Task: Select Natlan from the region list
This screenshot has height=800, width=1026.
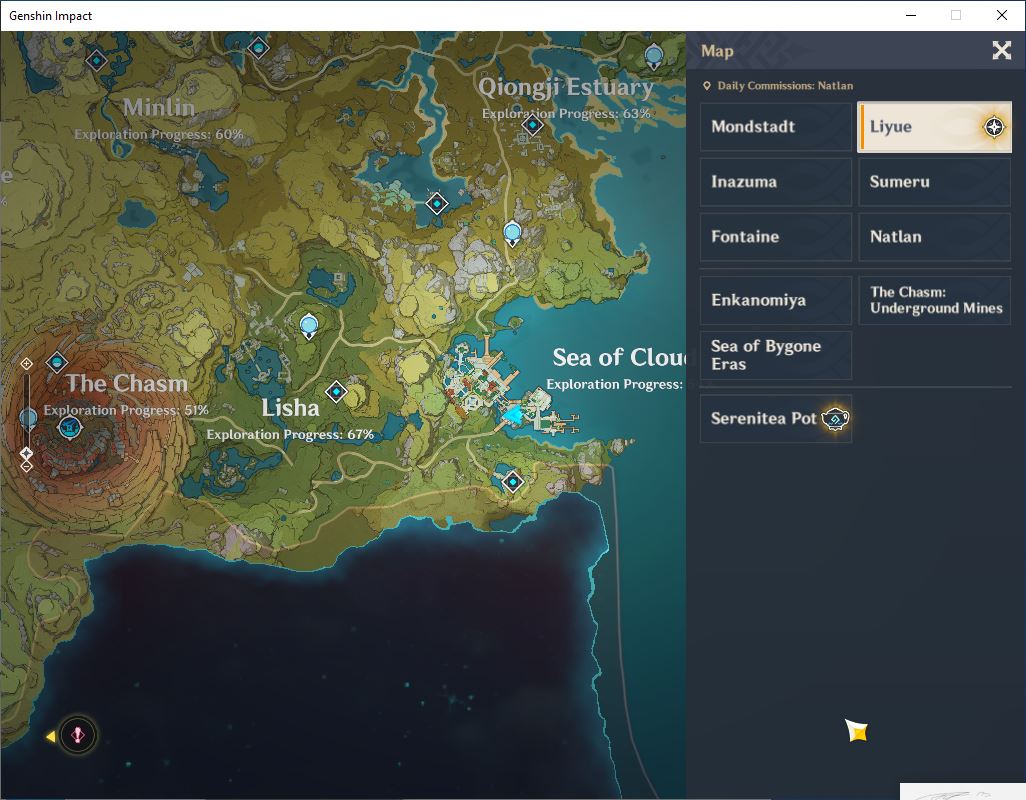Action: pos(934,237)
